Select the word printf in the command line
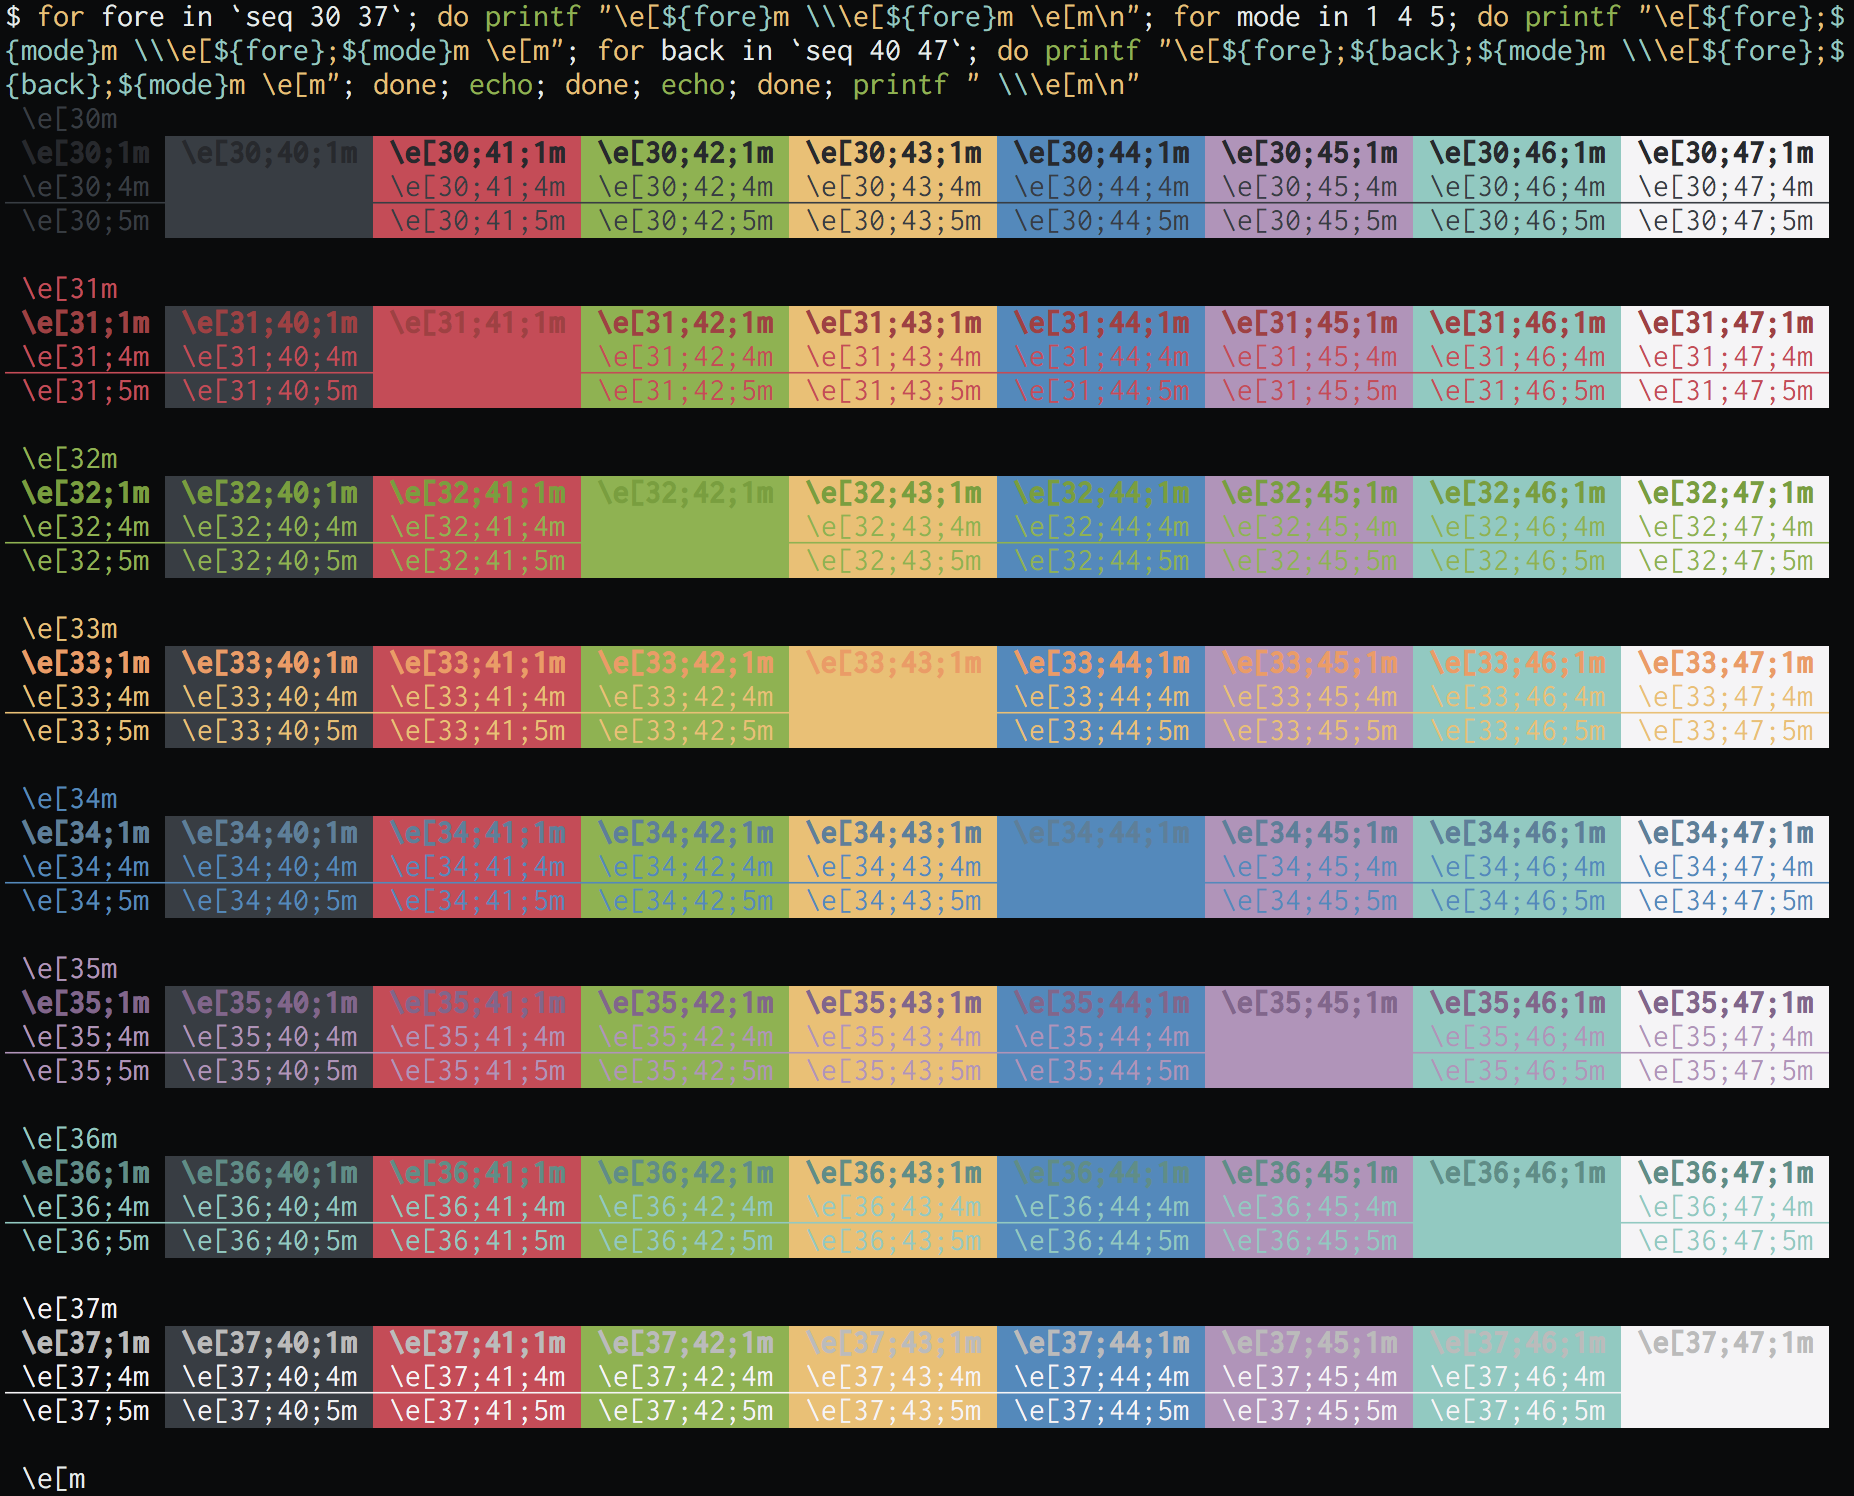The width and height of the screenshot is (1854, 1496). pyautogui.click(x=532, y=17)
